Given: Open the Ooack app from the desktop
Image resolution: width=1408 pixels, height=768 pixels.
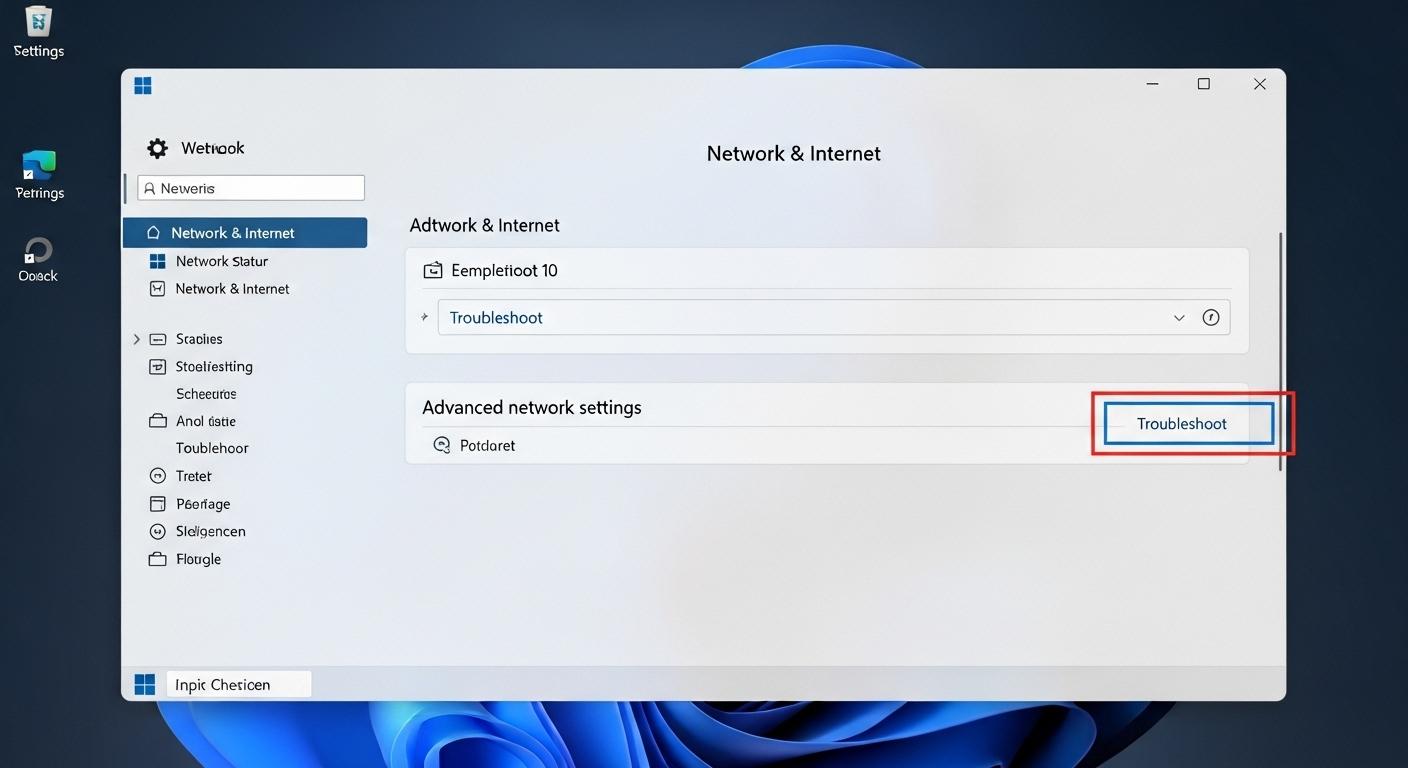Looking at the screenshot, I should coord(37,248).
